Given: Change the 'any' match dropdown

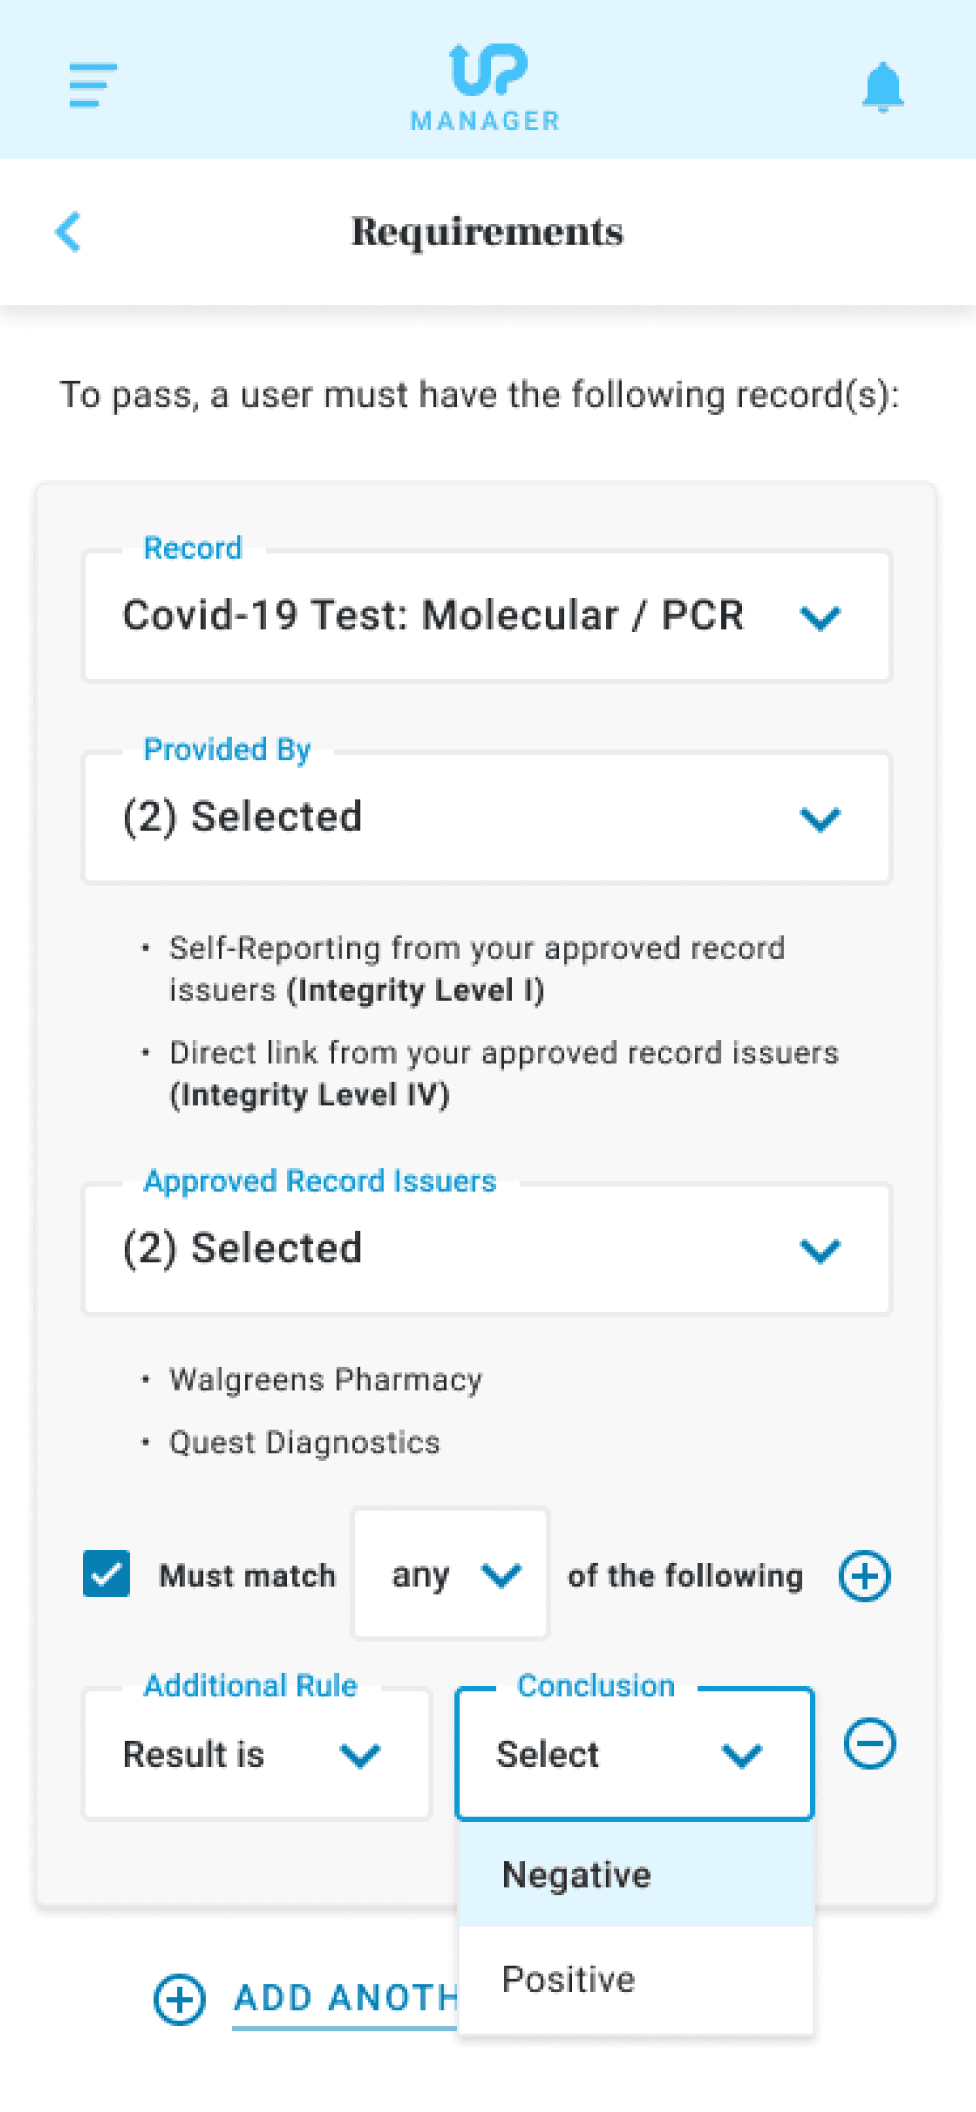Looking at the screenshot, I should 451,1575.
